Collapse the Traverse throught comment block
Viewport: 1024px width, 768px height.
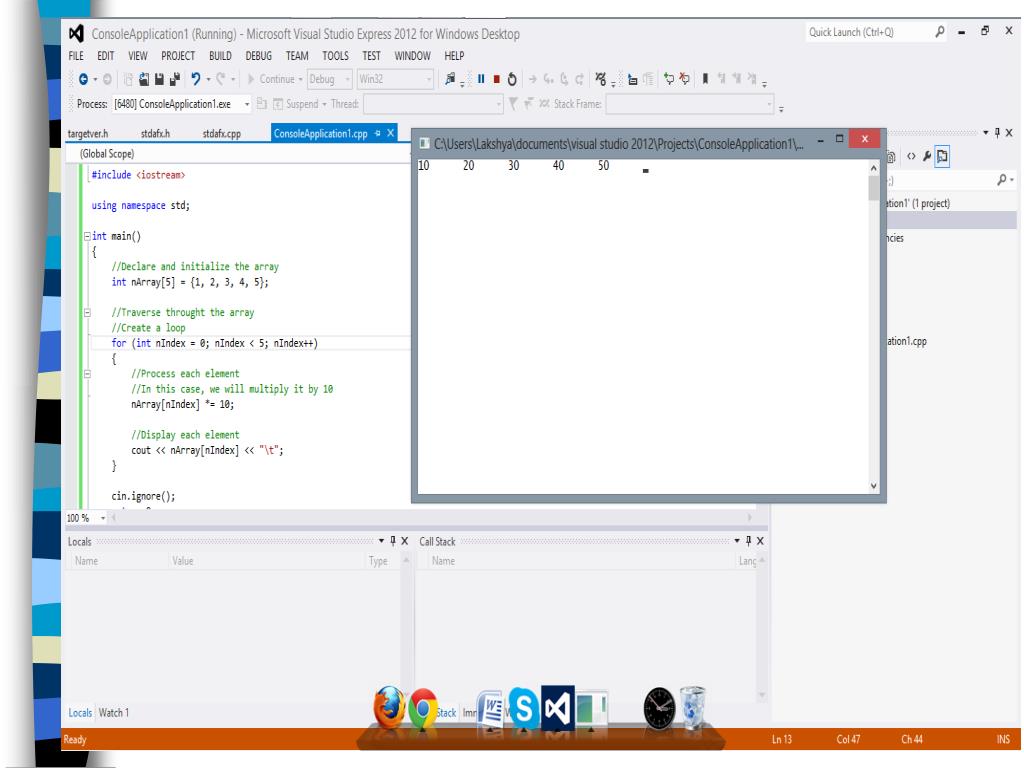(87, 312)
